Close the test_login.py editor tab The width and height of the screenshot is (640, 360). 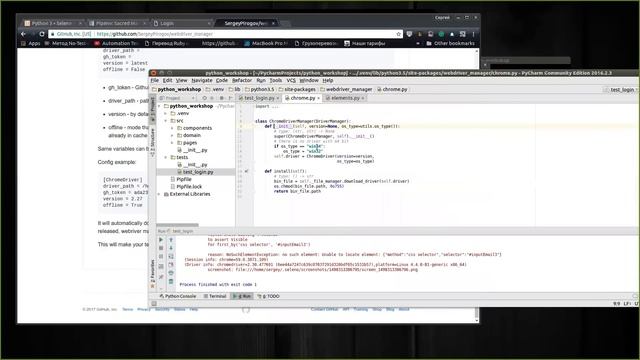[x=278, y=98]
